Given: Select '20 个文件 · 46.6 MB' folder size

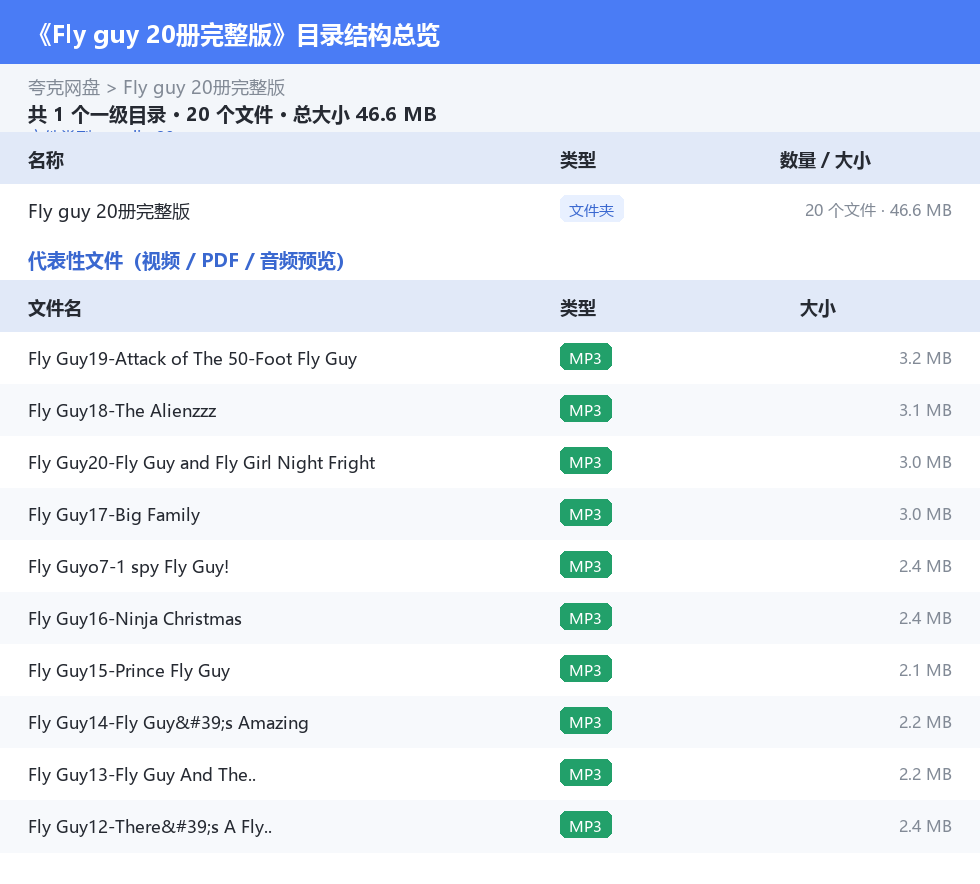Looking at the screenshot, I should click(x=878, y=211).
